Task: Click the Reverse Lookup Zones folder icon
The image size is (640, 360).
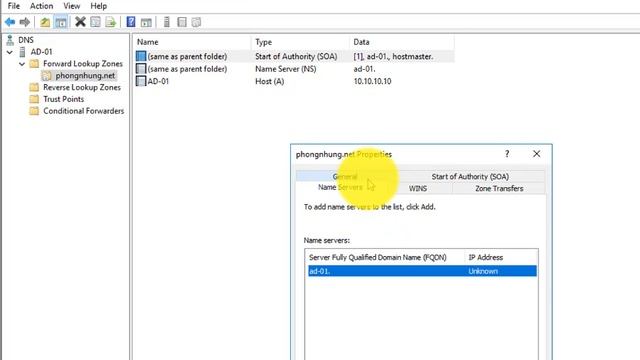Action: pos(34,87)
